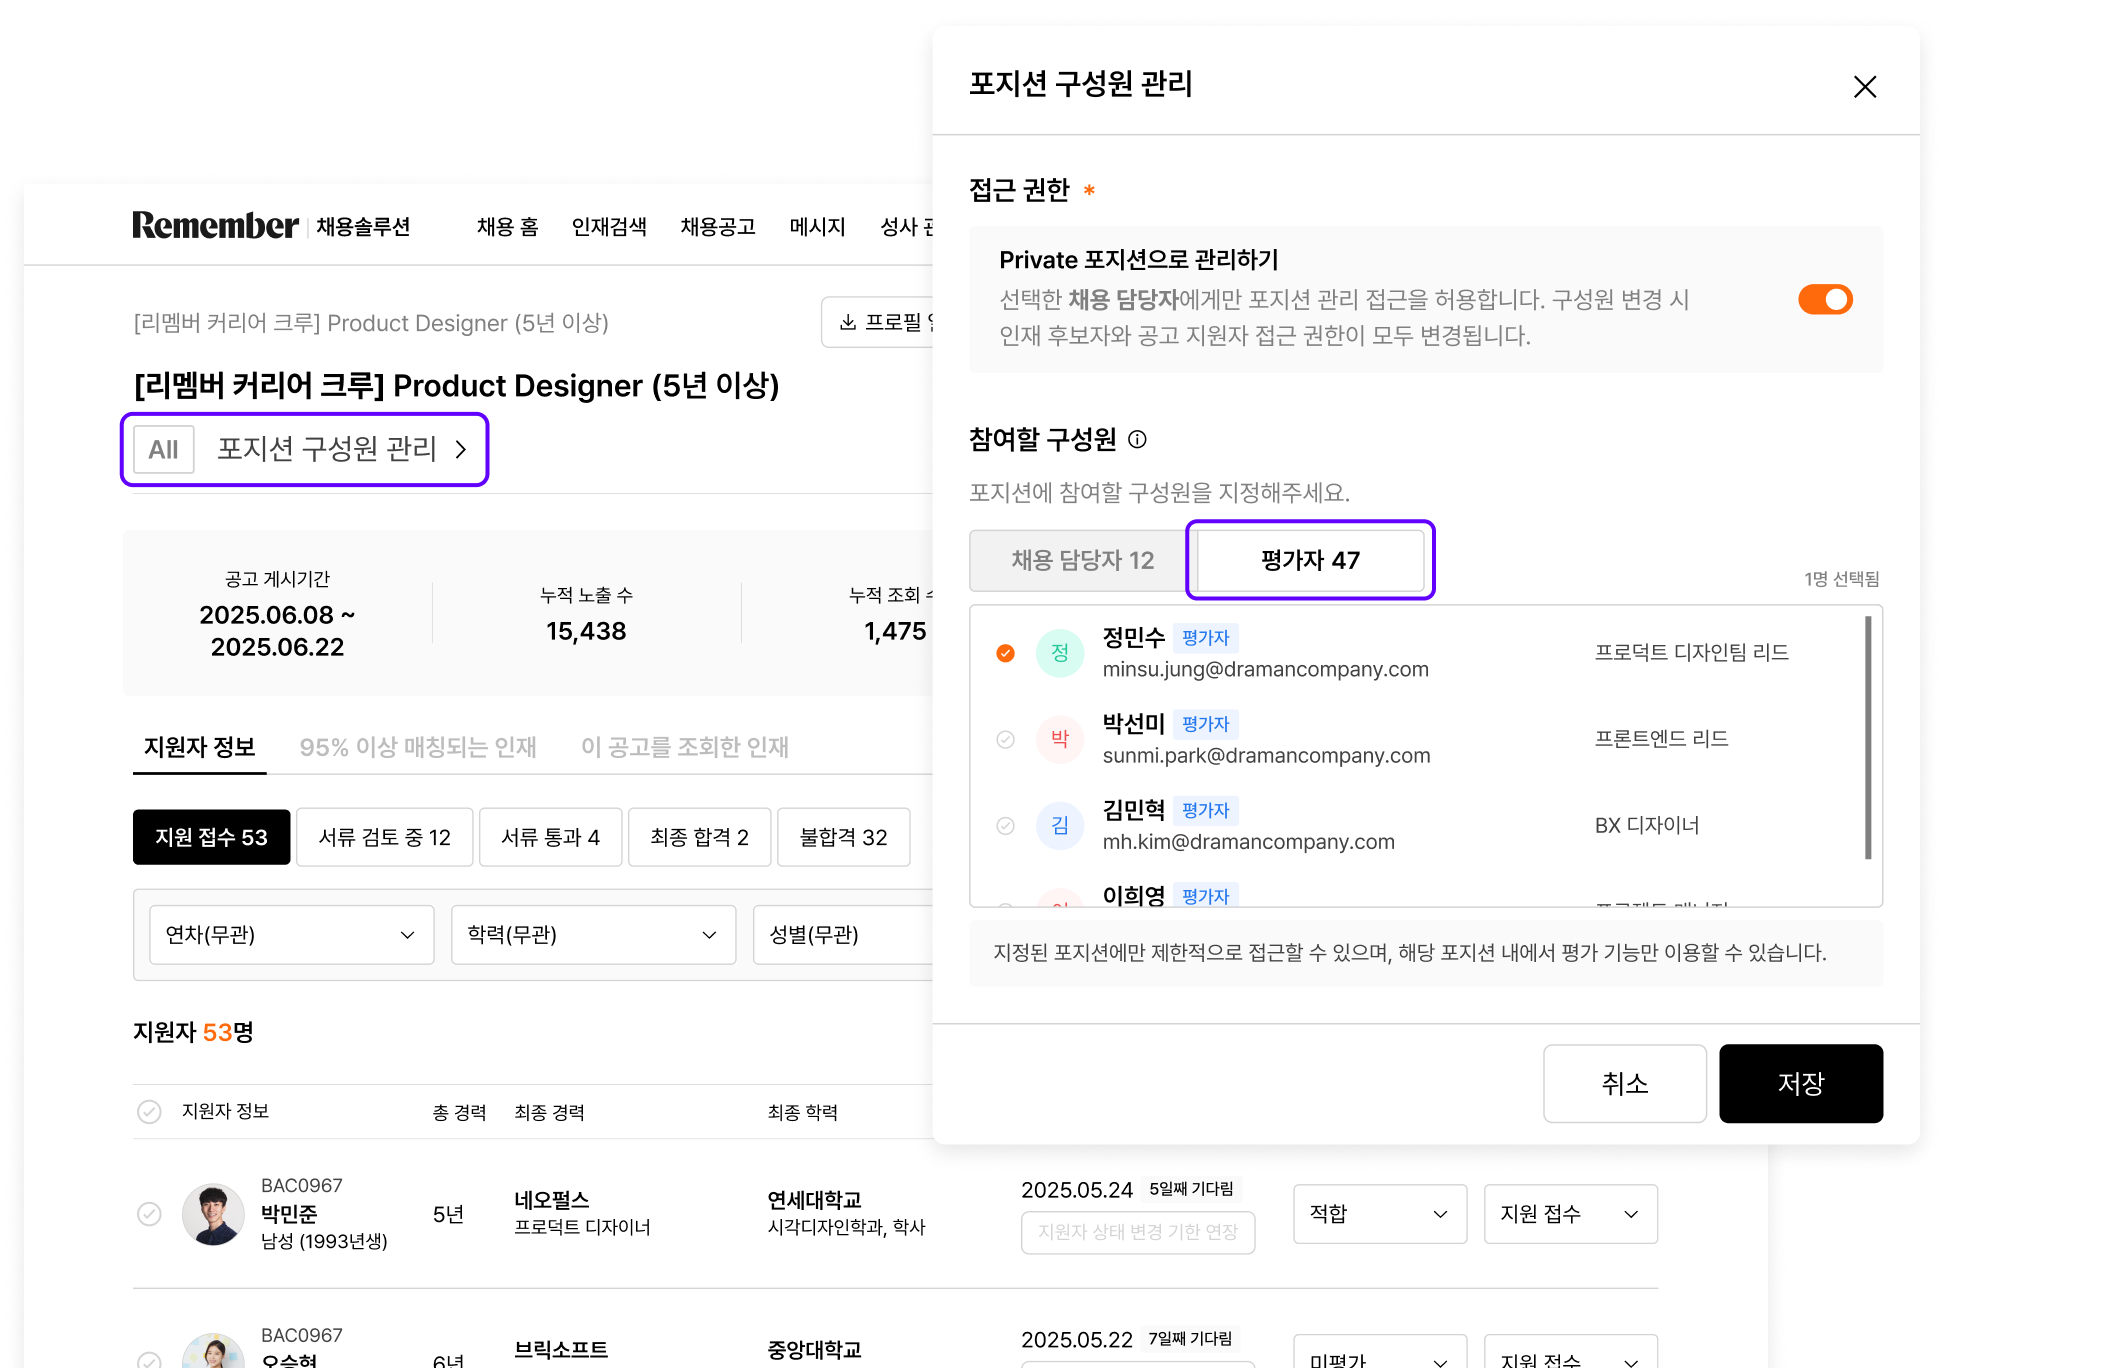Click the 저장 button
The image size is (2112, 1368).
pyautogui.click(x=1800, y=1083)
